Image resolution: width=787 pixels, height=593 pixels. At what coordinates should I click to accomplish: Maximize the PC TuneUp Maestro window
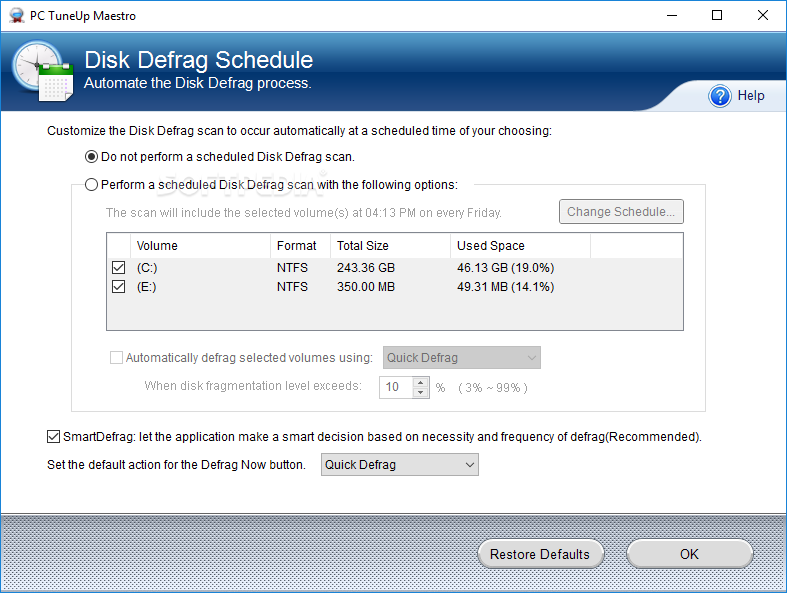click(717, 16)
